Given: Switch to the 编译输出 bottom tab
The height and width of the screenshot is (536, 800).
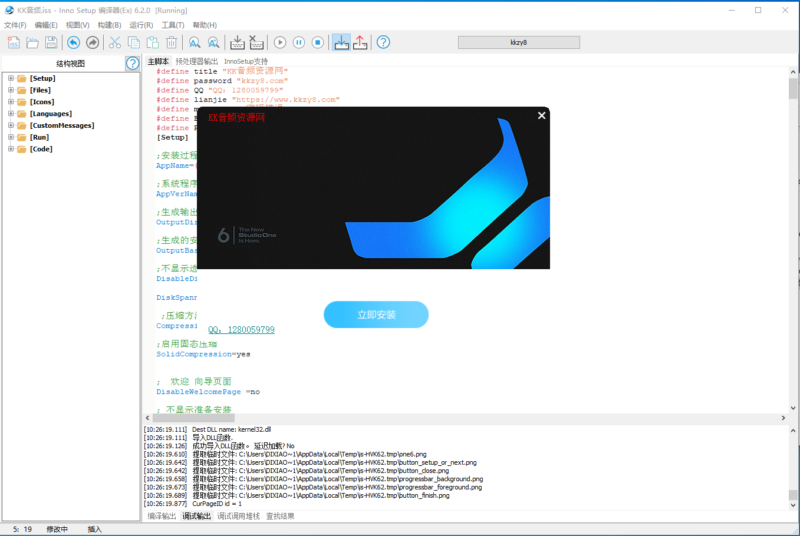Looking at the screenshot, I should [161, 516].
